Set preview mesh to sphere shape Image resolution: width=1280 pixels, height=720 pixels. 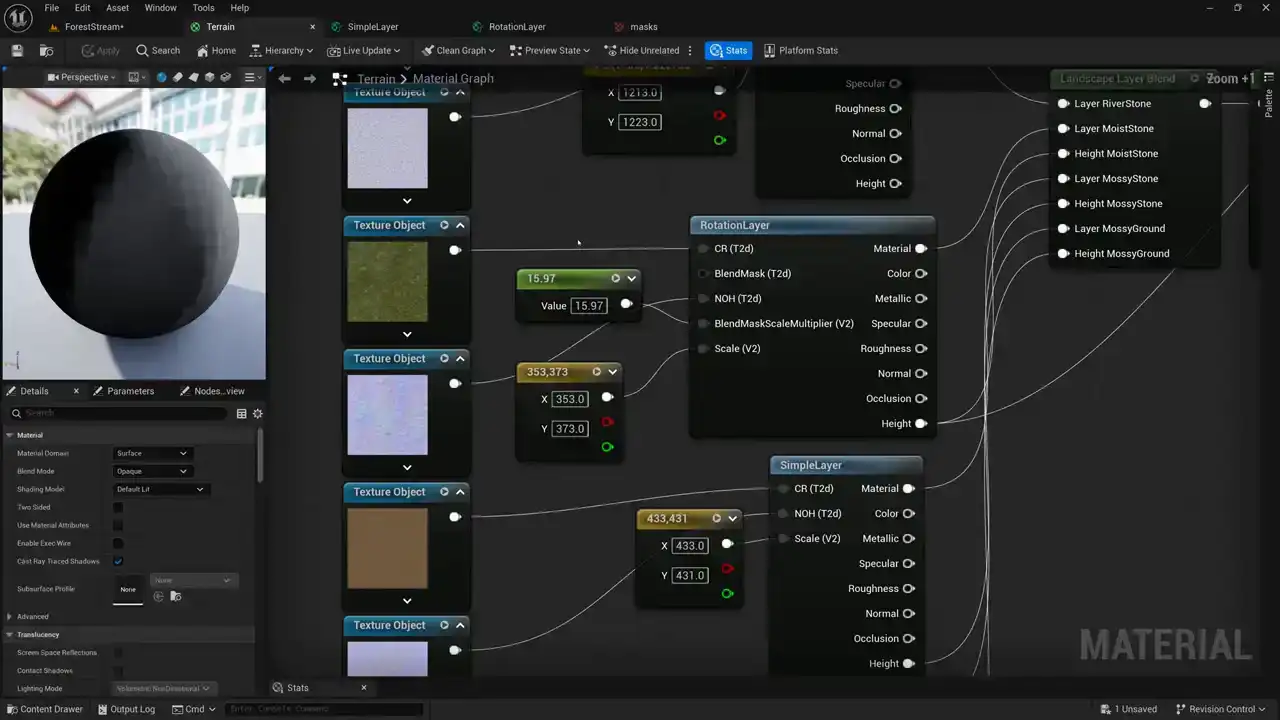pos(161,77)
